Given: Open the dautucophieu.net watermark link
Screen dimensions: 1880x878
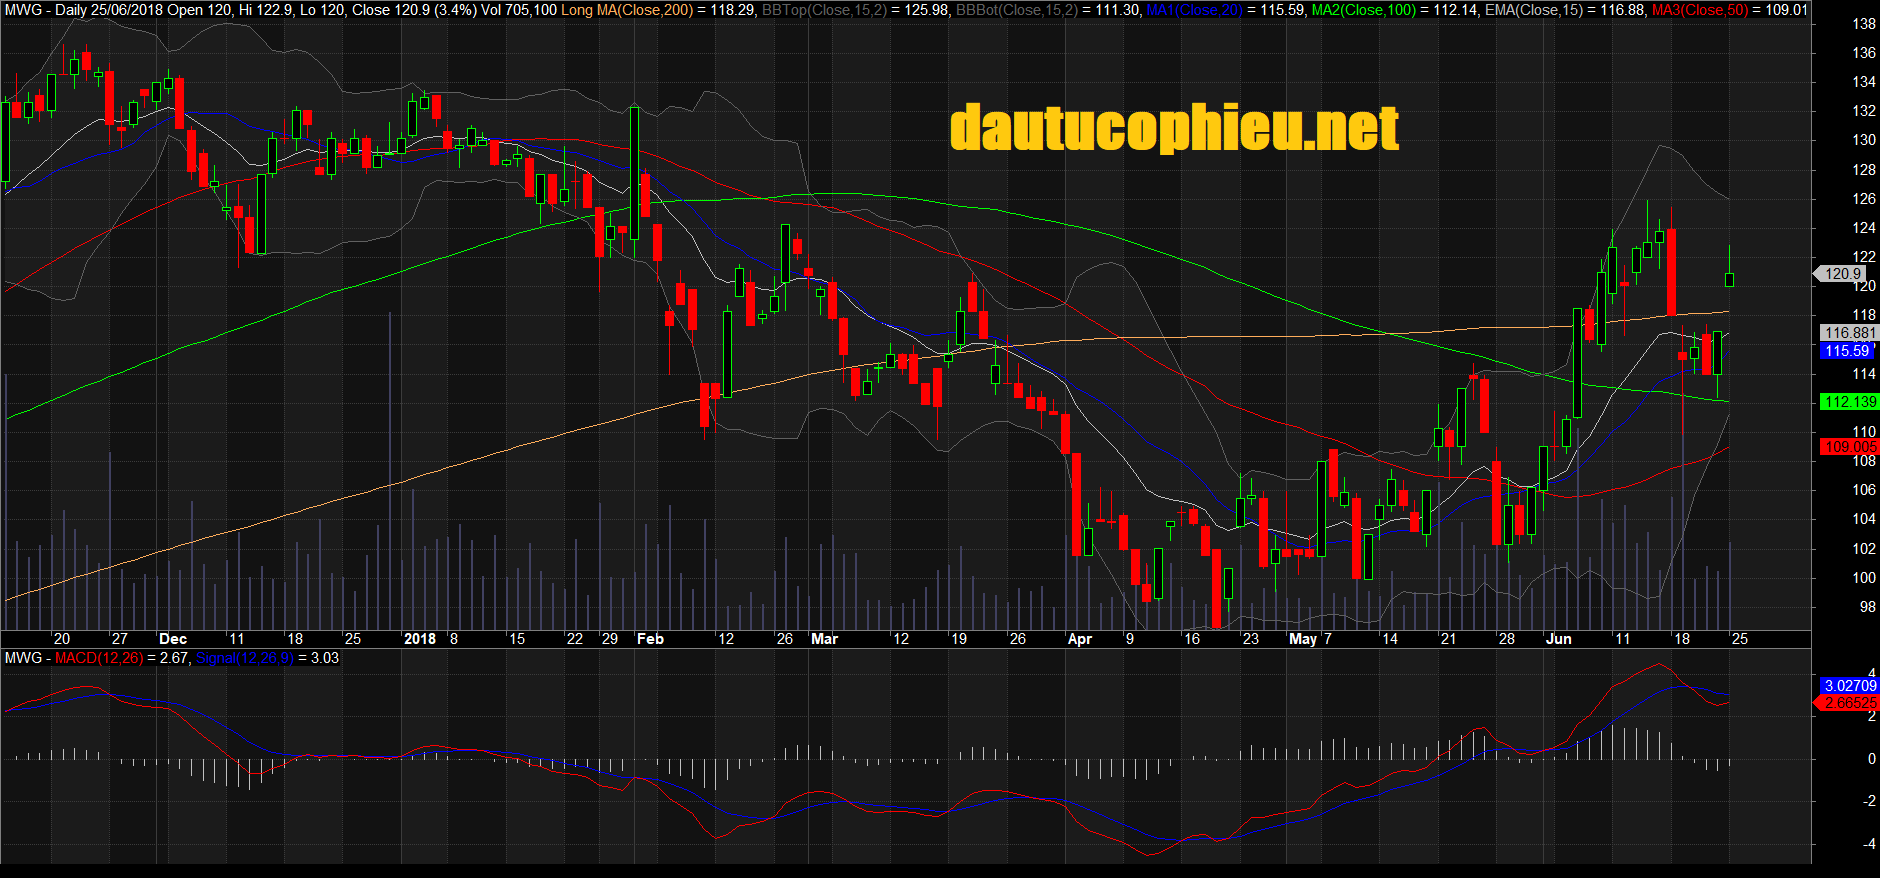Looking at the screenshot, I should tap(1174, 129).
